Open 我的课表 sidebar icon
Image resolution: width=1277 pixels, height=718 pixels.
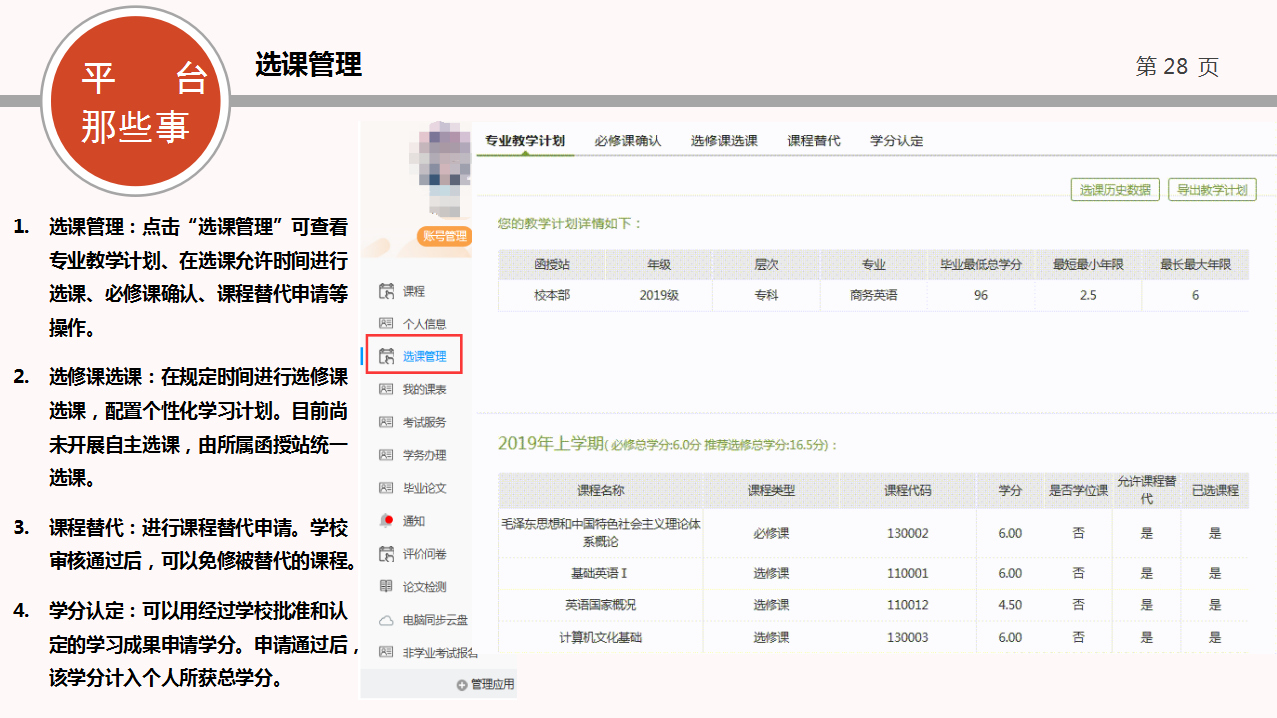(x=386, y=389)
